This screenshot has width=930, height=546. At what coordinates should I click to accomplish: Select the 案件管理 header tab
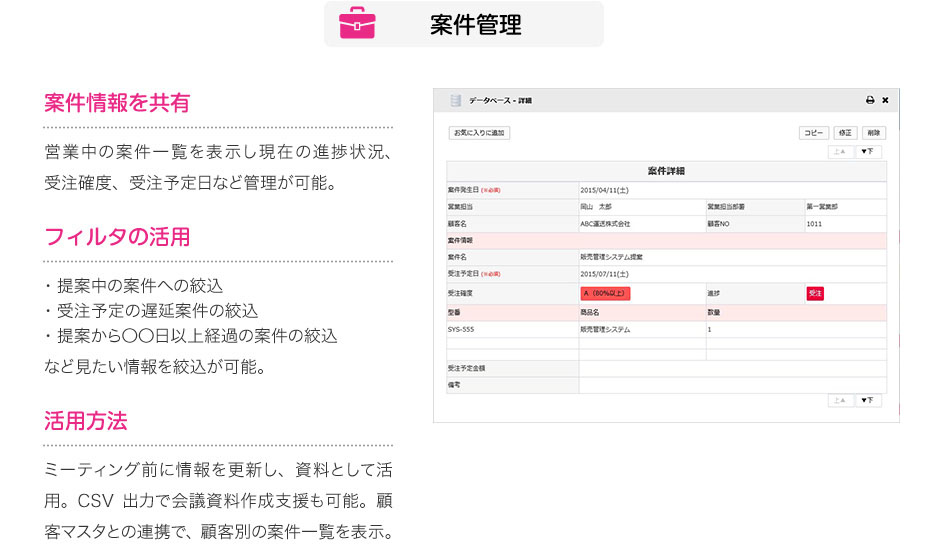click(x=464, y=24)
